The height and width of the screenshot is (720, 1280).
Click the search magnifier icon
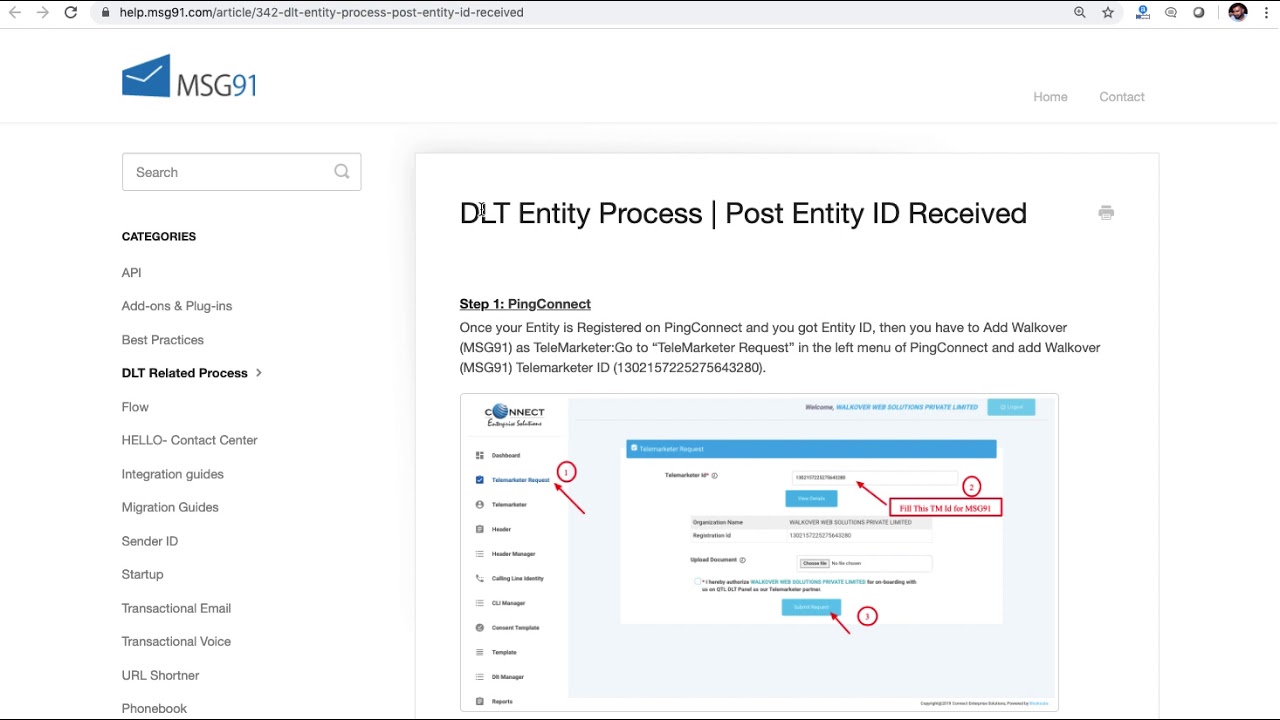coord(342,171)
